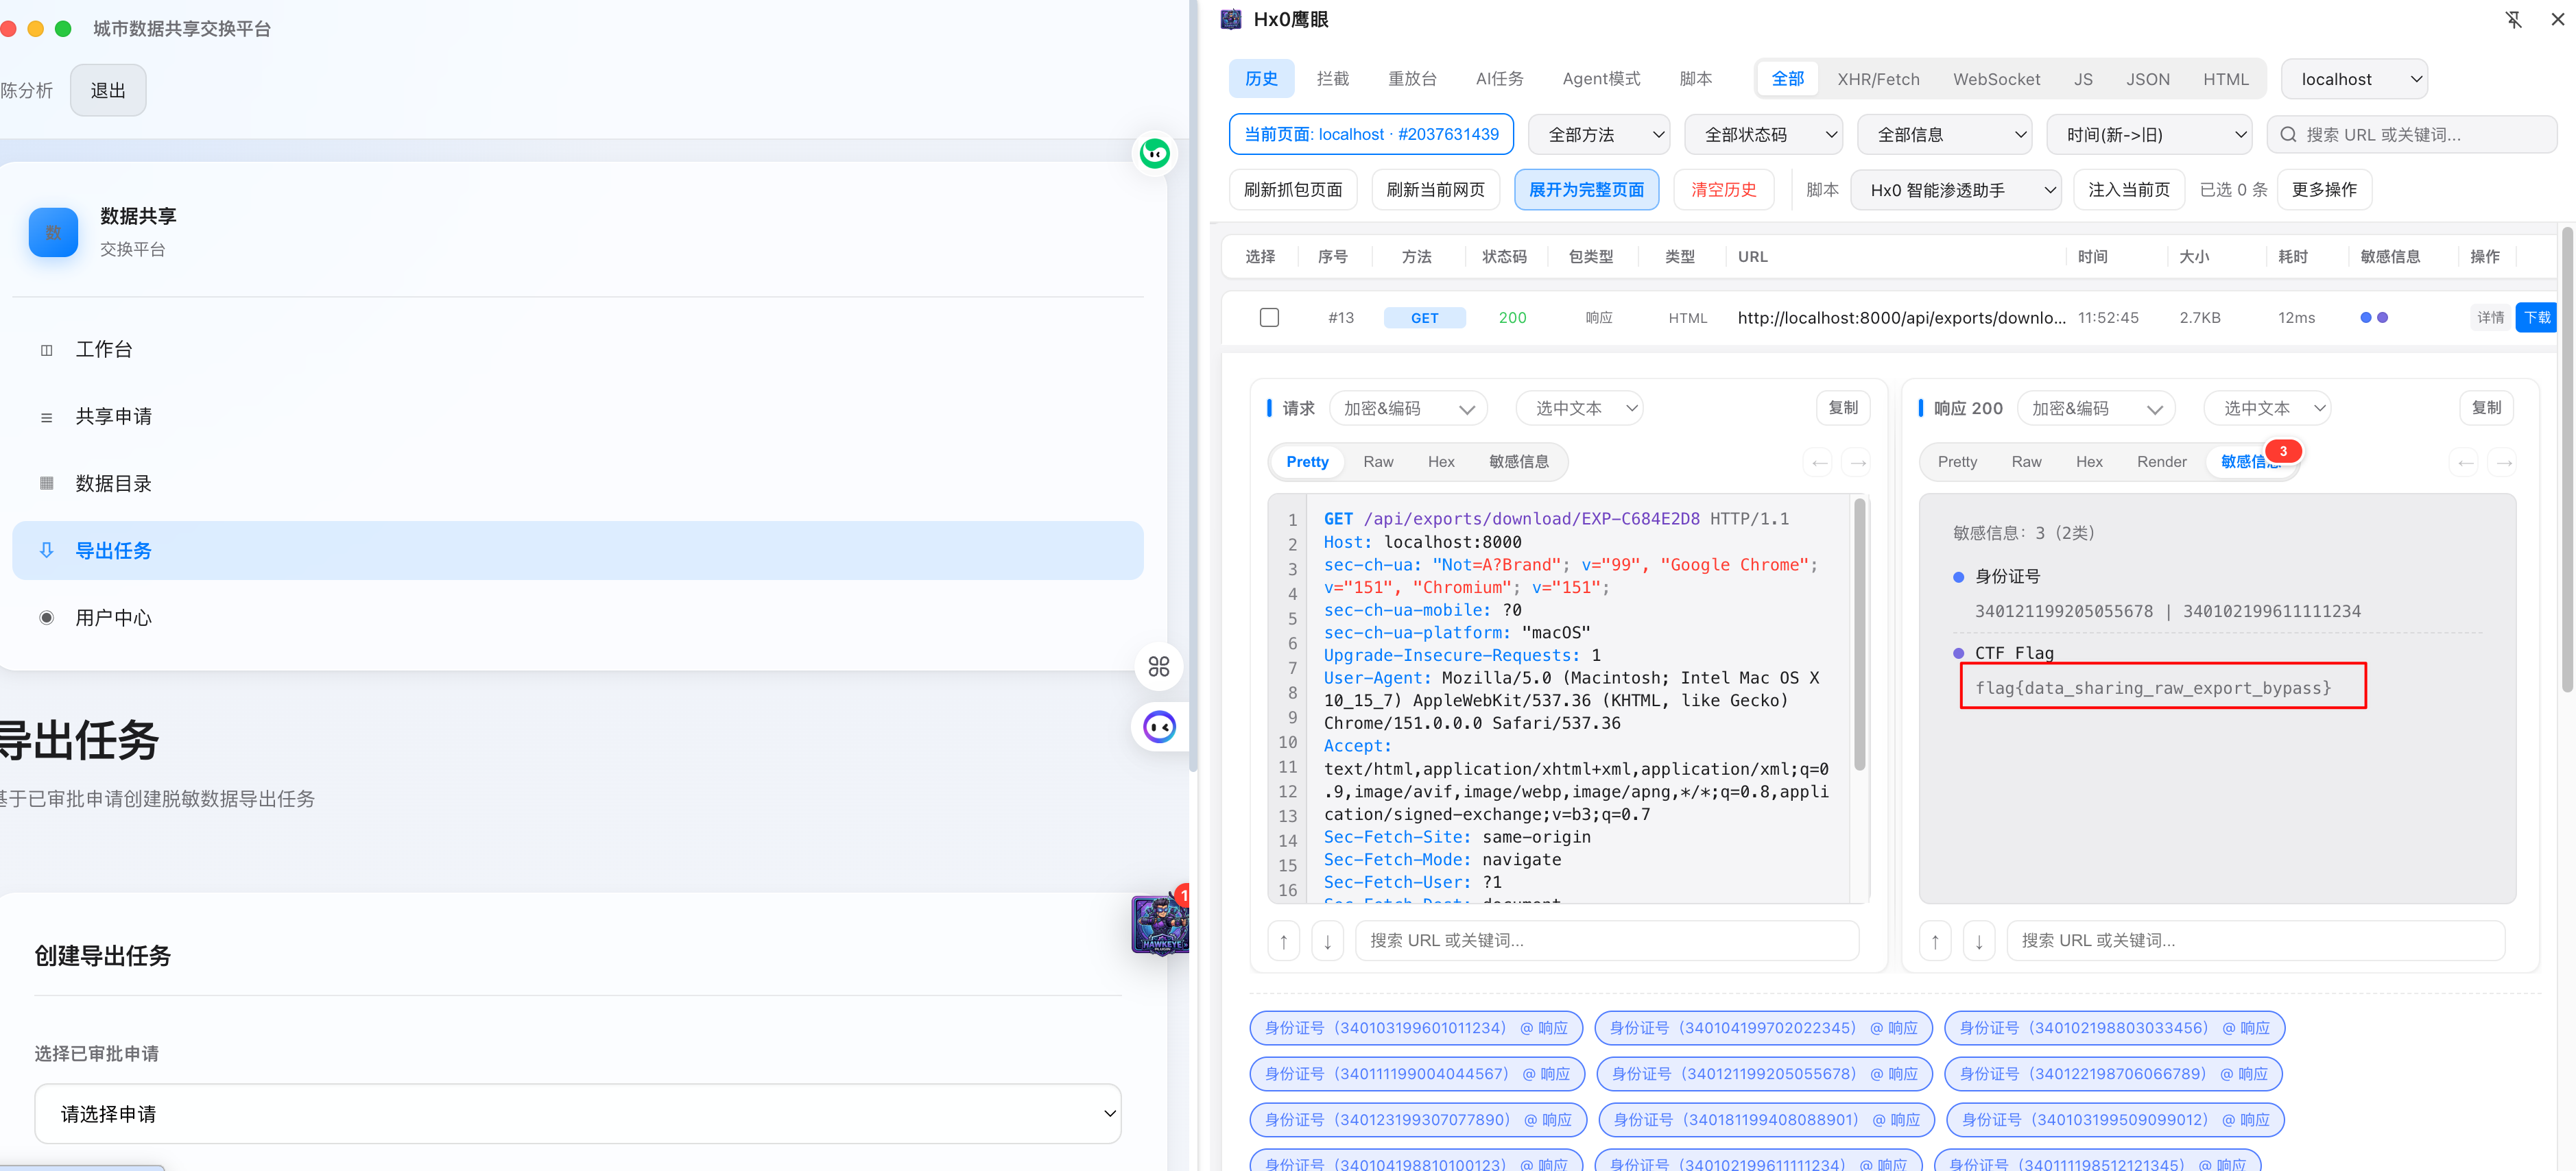Image resolution: width=2576 pixels, height=1171 pixels.
Task: Copy the response with its 复制 button
Action: coord(2486,408)
